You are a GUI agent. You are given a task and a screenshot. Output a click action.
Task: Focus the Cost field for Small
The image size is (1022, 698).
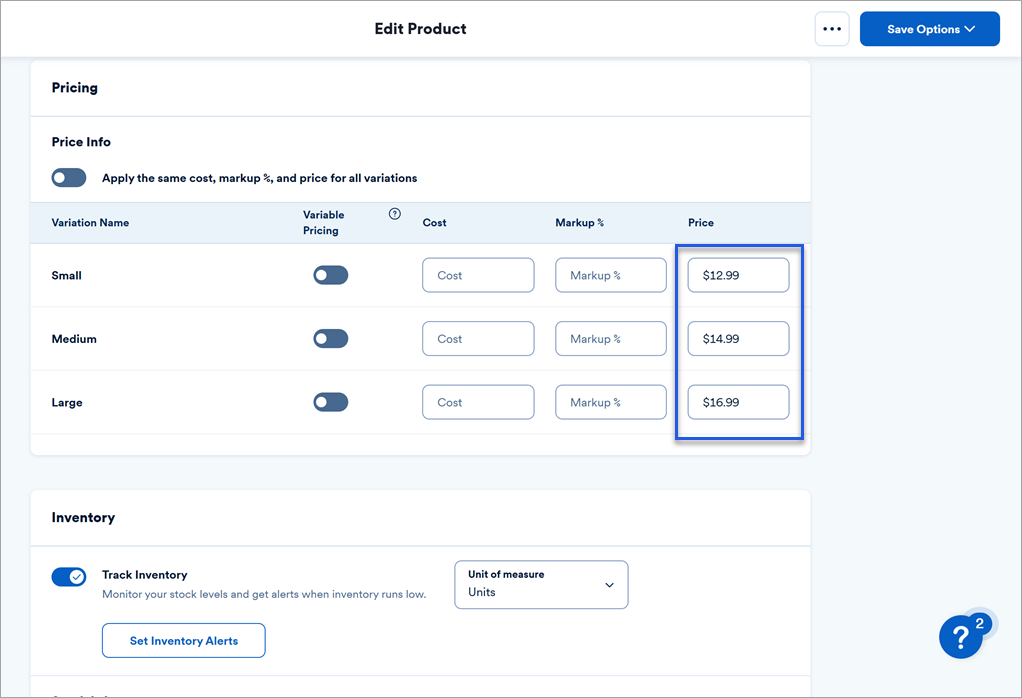coord(478,275)
